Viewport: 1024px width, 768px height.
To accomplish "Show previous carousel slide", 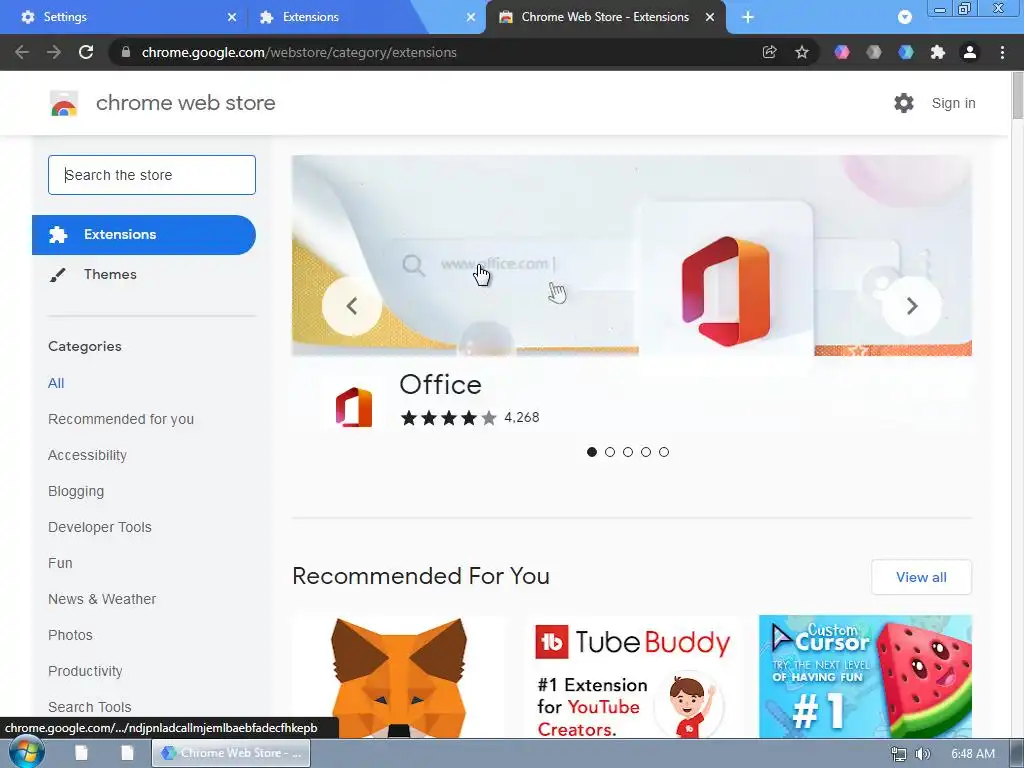I will pos(351,306).
